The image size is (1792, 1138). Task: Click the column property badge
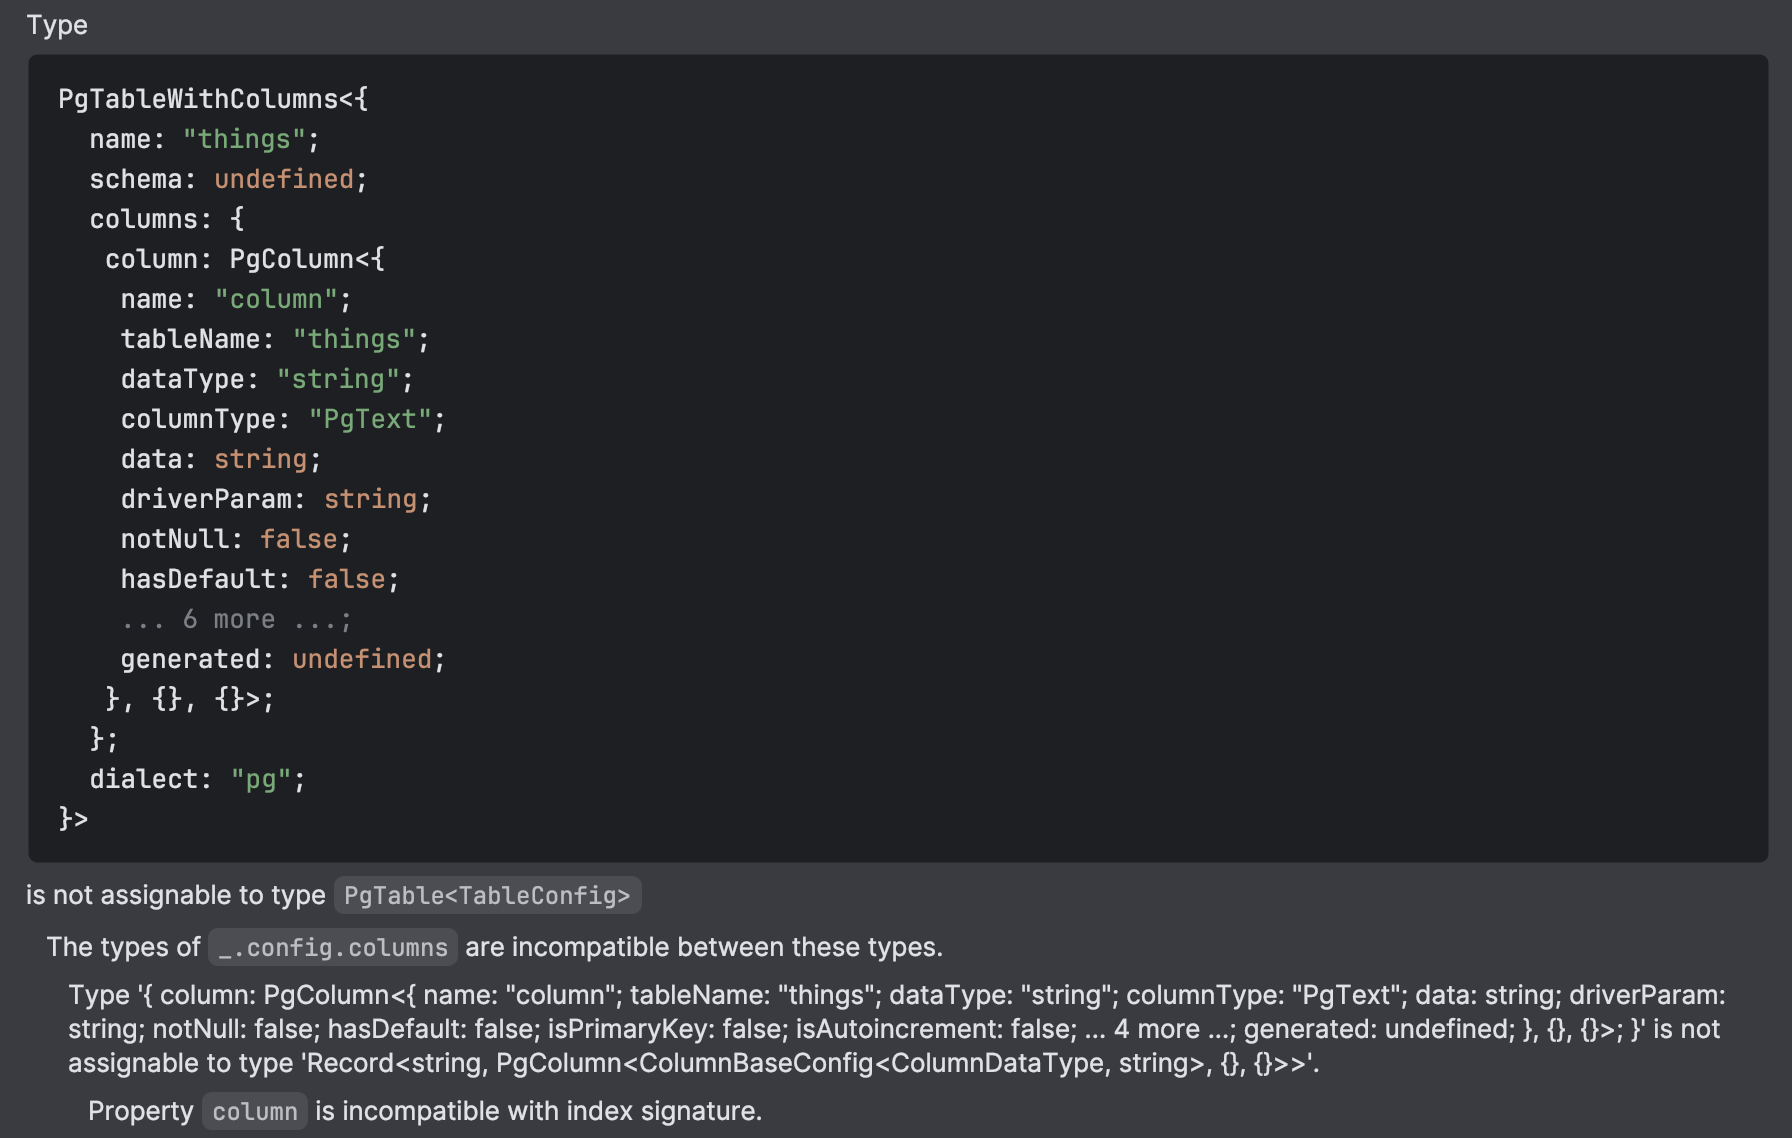[x=254, y=1110]
